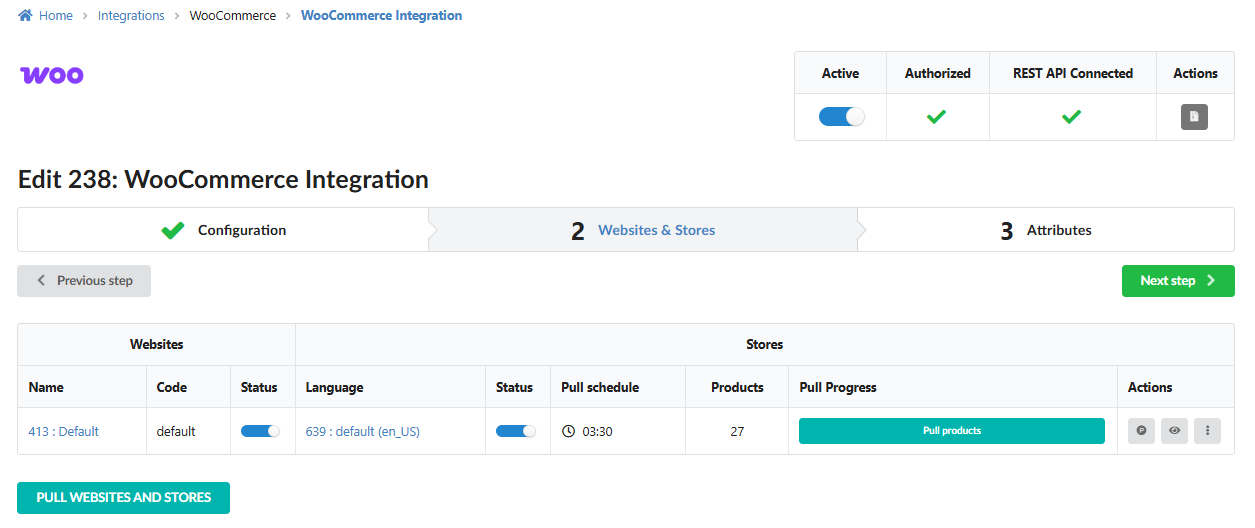Click the green Configuration step checkmark
The width and height of the screenshot is (1255, 528).
tap(173, 230)
